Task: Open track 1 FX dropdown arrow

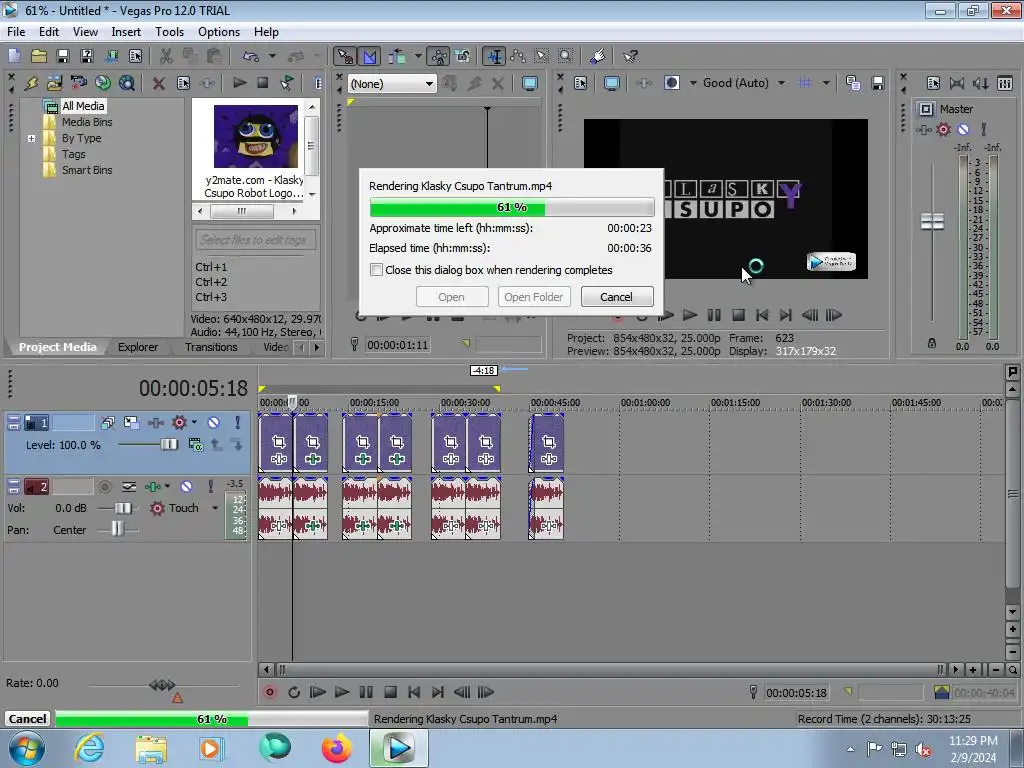Action: 195,423
